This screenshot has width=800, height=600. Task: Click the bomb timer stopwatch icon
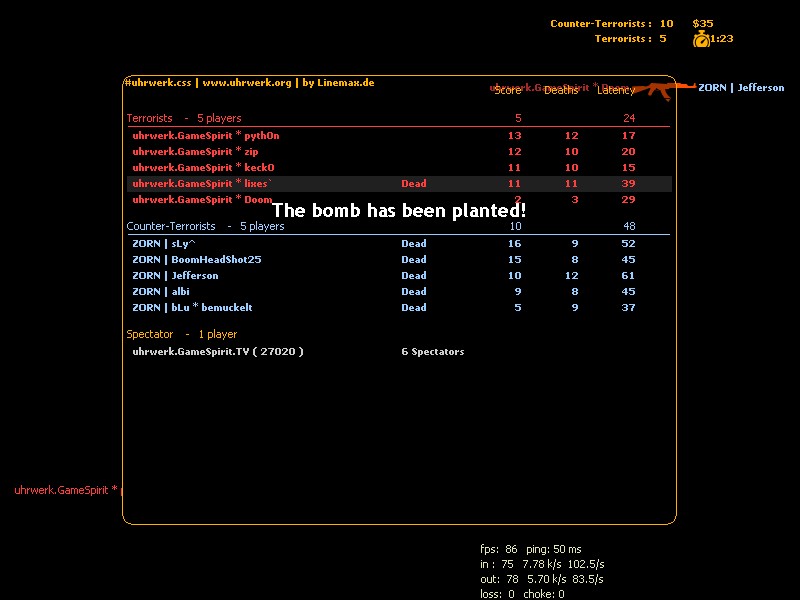701,39
